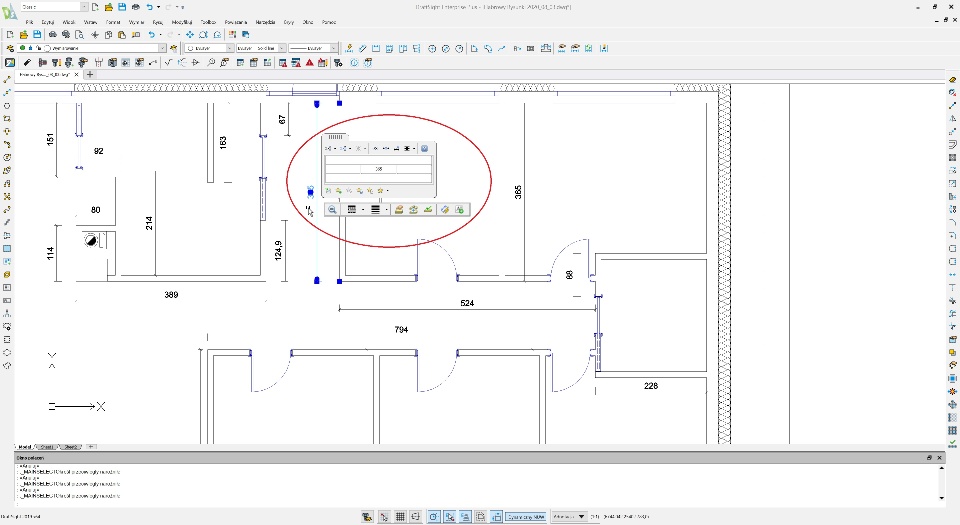The height and width of the screenshot is (525, 960).
Task: Toggle snap mode in the status bar
Action: pyautogui.click(x=384, y=517)
